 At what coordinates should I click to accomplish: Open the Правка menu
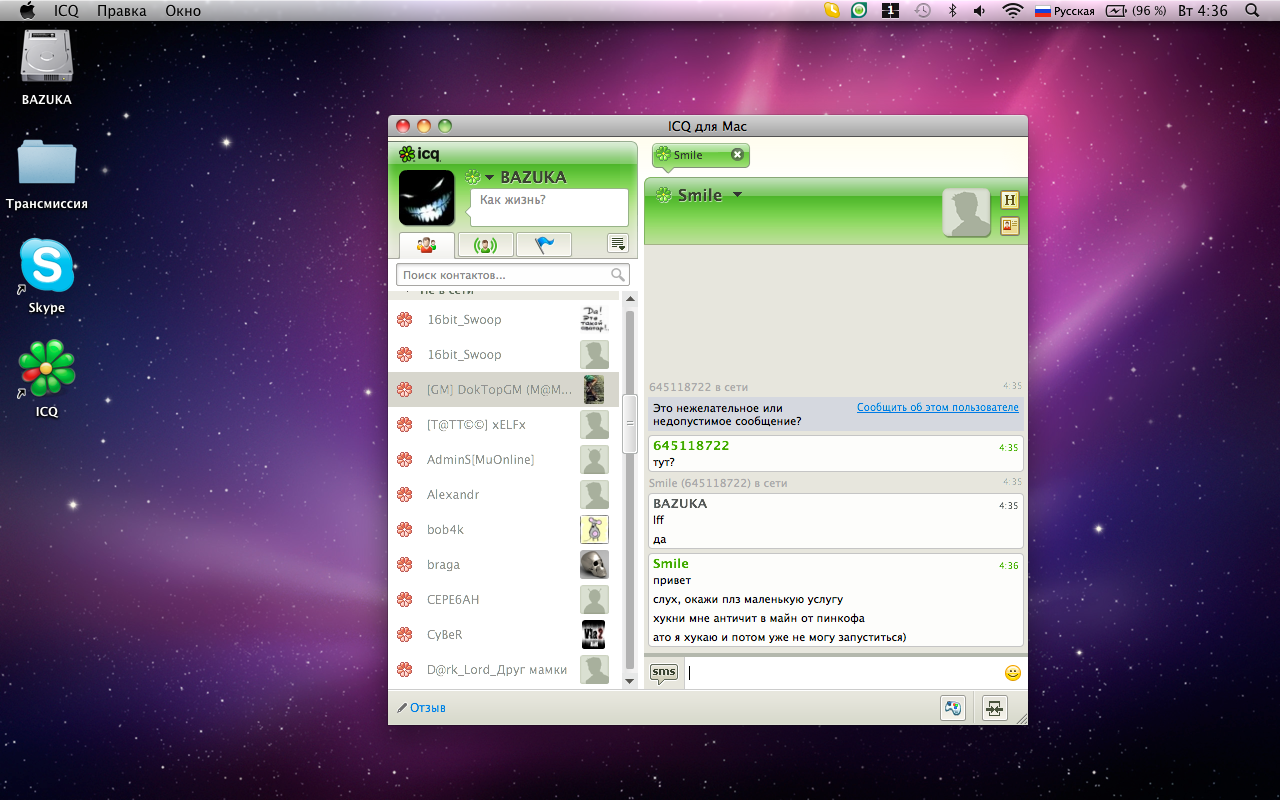point(122,11)
